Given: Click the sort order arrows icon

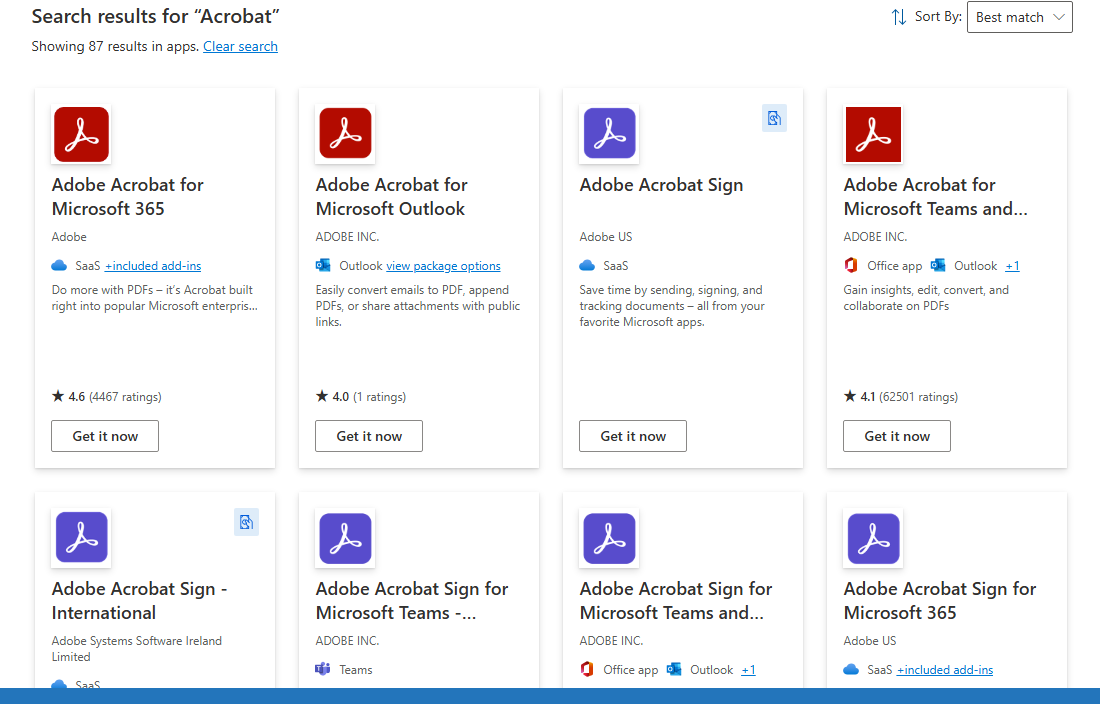Looking at the screenshot, I should tap(899, 17).
